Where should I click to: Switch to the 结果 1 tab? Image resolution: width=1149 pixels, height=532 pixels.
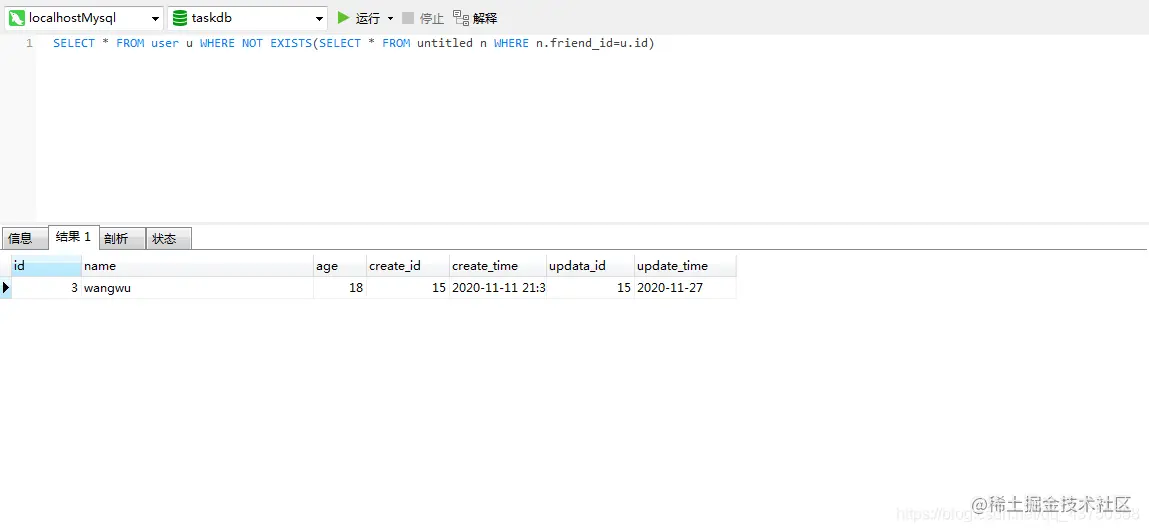tap(73, 237)
